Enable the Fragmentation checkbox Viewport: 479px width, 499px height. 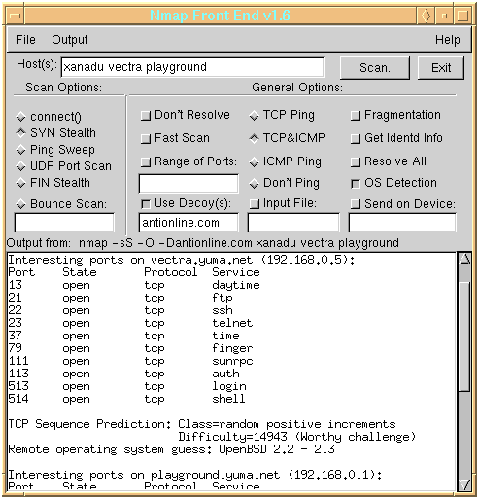coord(356,116)
